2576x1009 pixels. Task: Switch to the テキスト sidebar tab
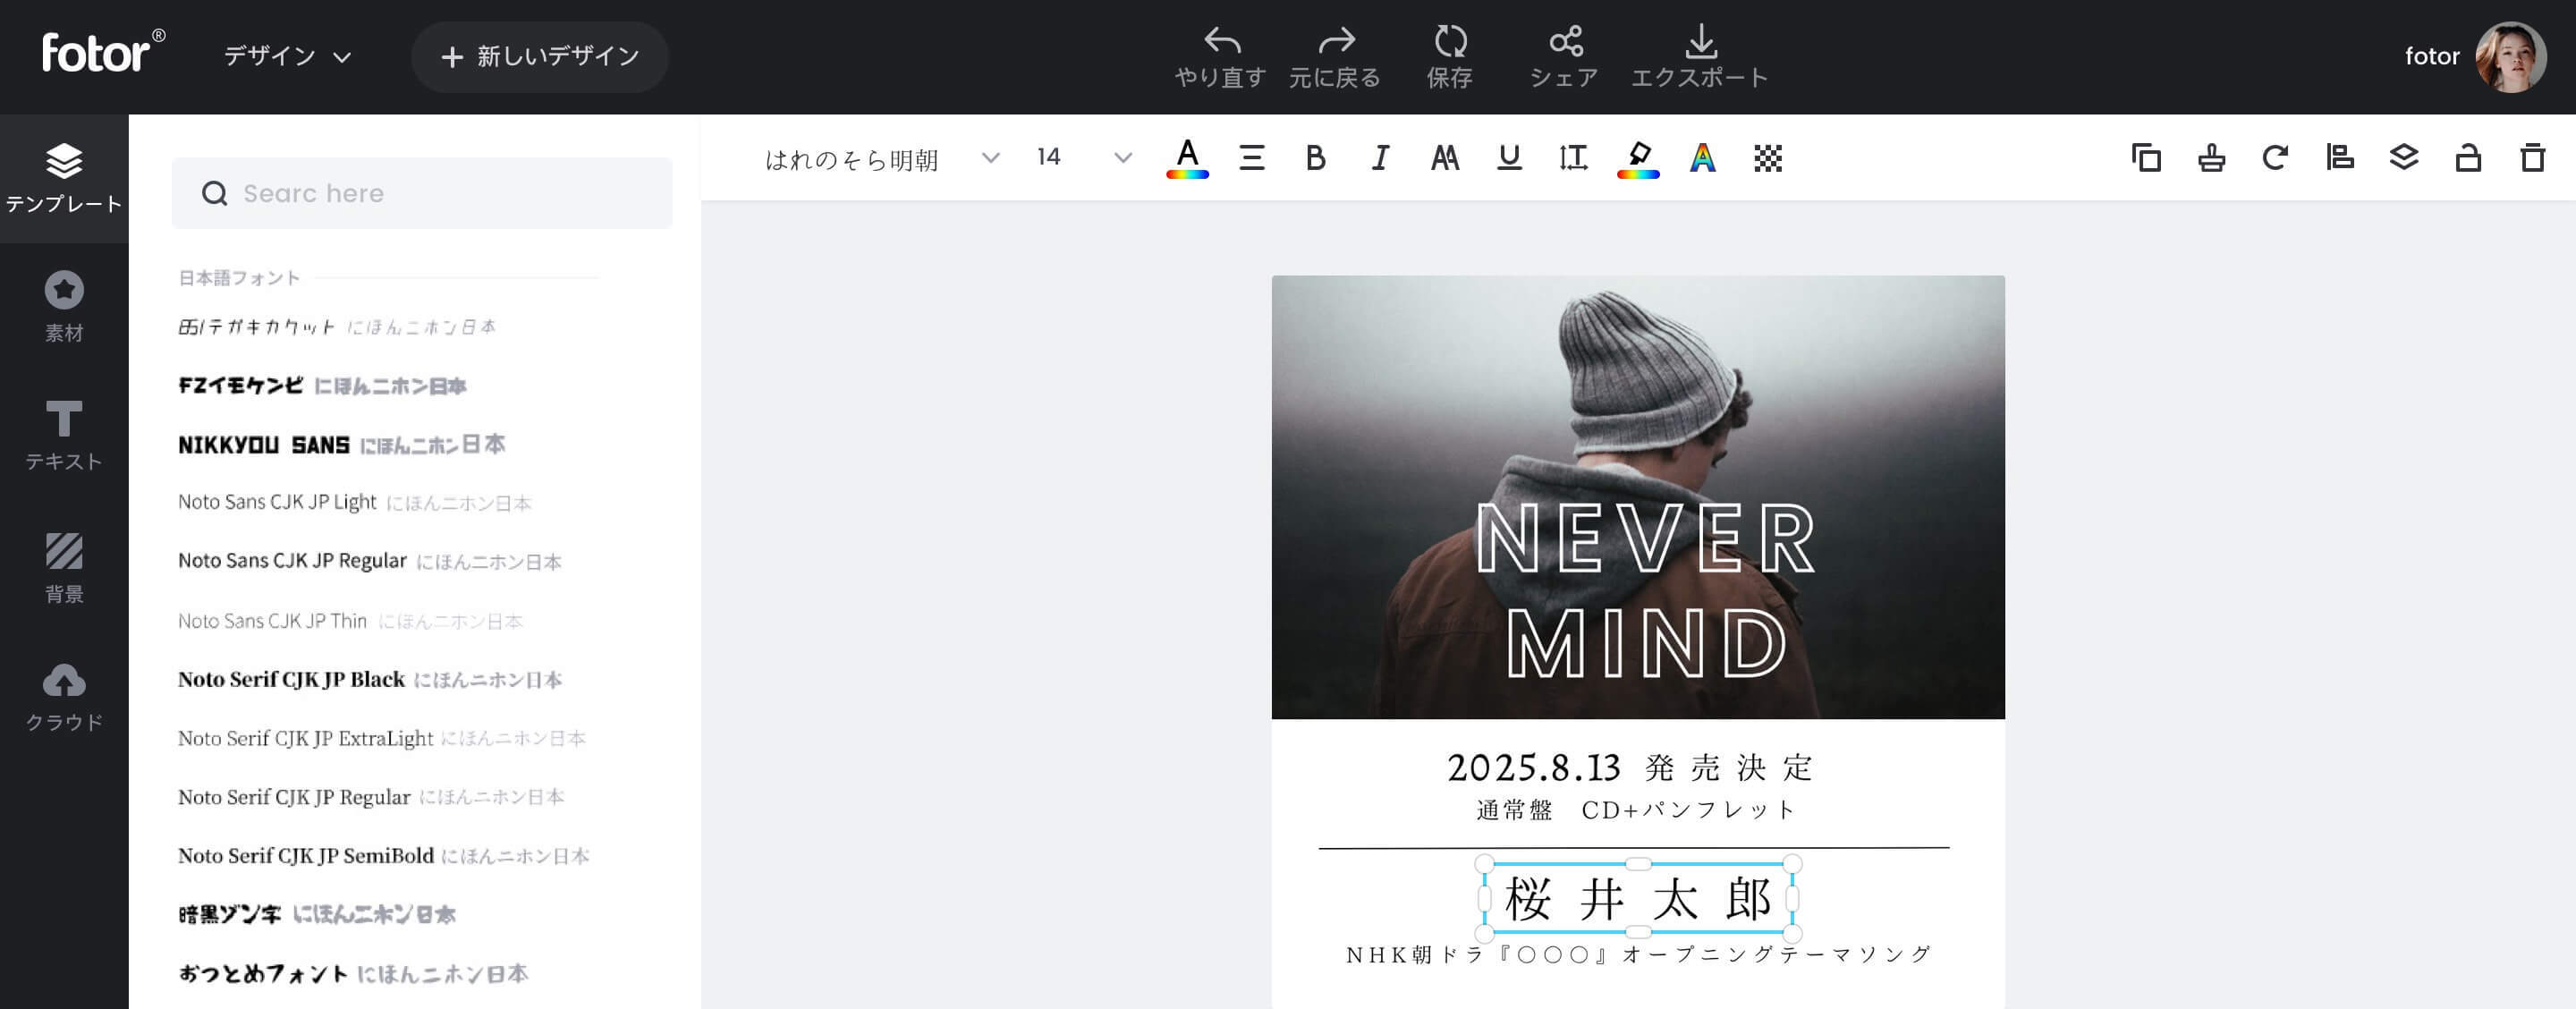pyautogui.click(x=64, y=436)
